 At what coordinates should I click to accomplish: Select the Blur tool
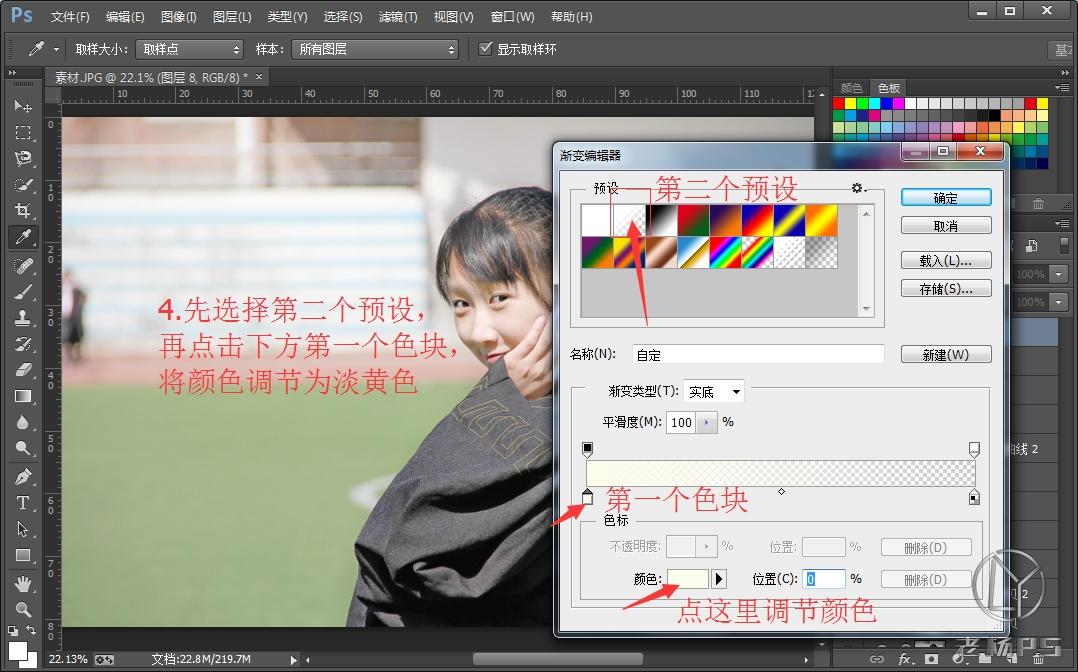(23, 422)
